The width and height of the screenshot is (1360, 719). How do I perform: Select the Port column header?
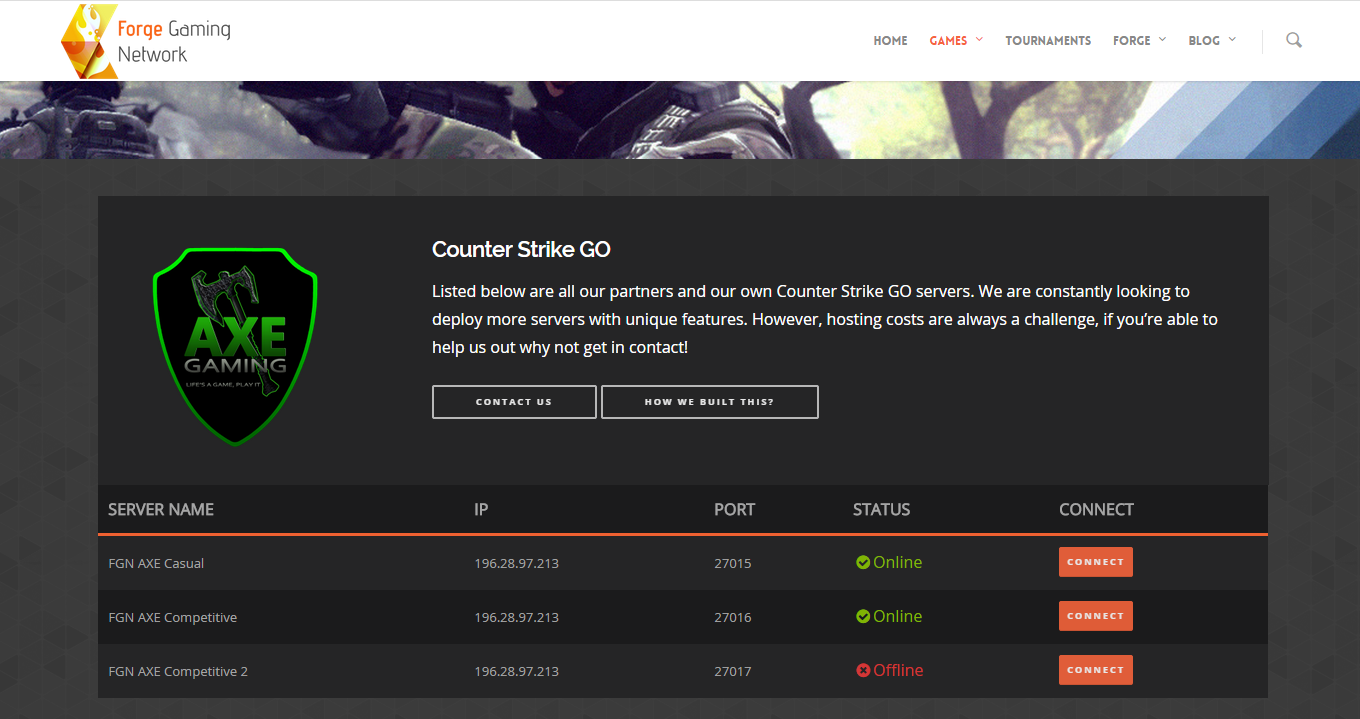[x=735, y=510]
